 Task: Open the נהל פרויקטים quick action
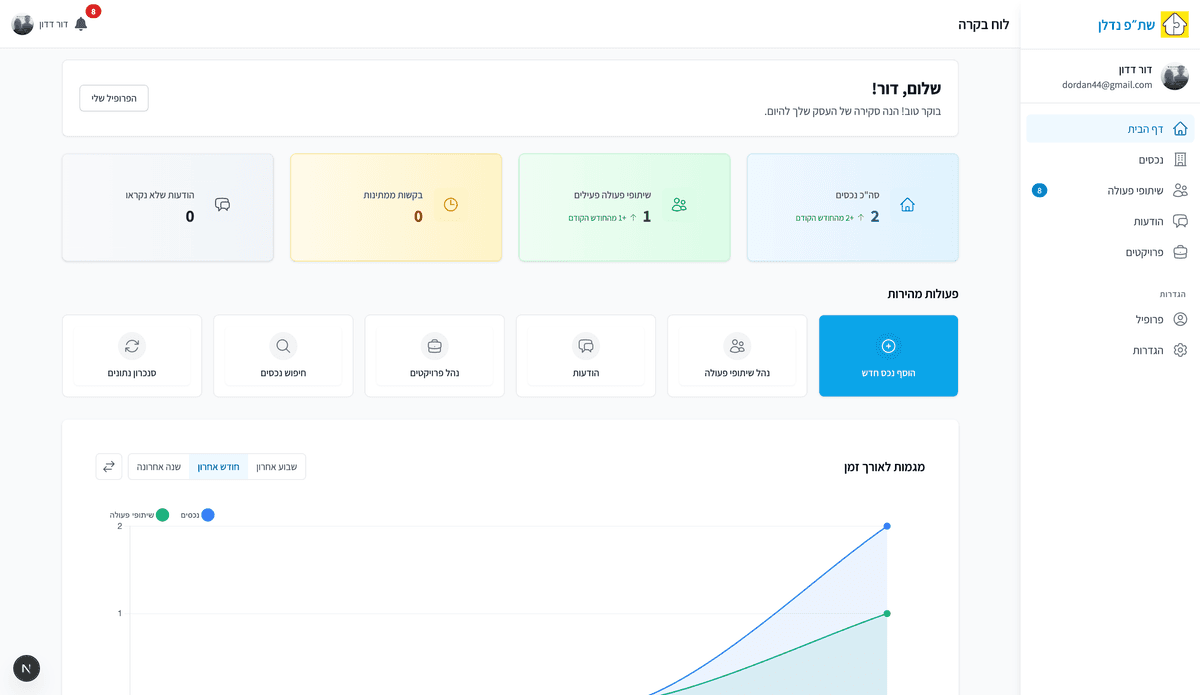click(435, 356)
